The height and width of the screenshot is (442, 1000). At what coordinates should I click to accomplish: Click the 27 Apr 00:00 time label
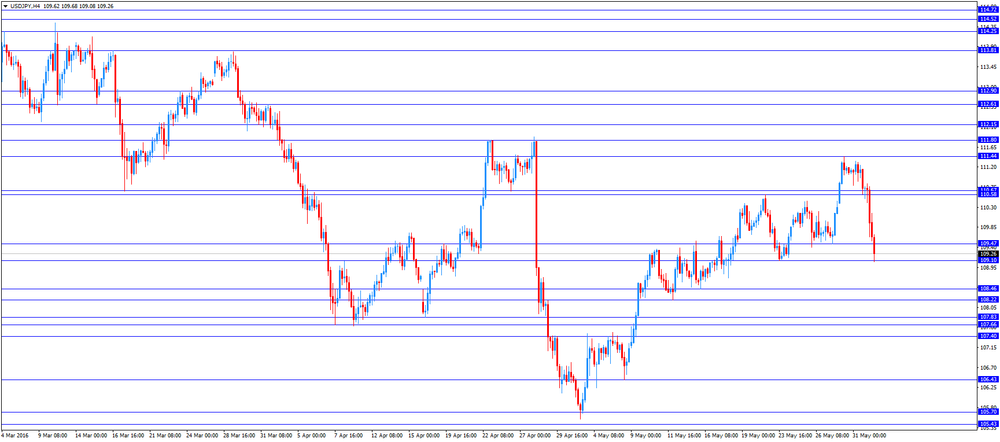pyautogui.click(x=534, y=436)
